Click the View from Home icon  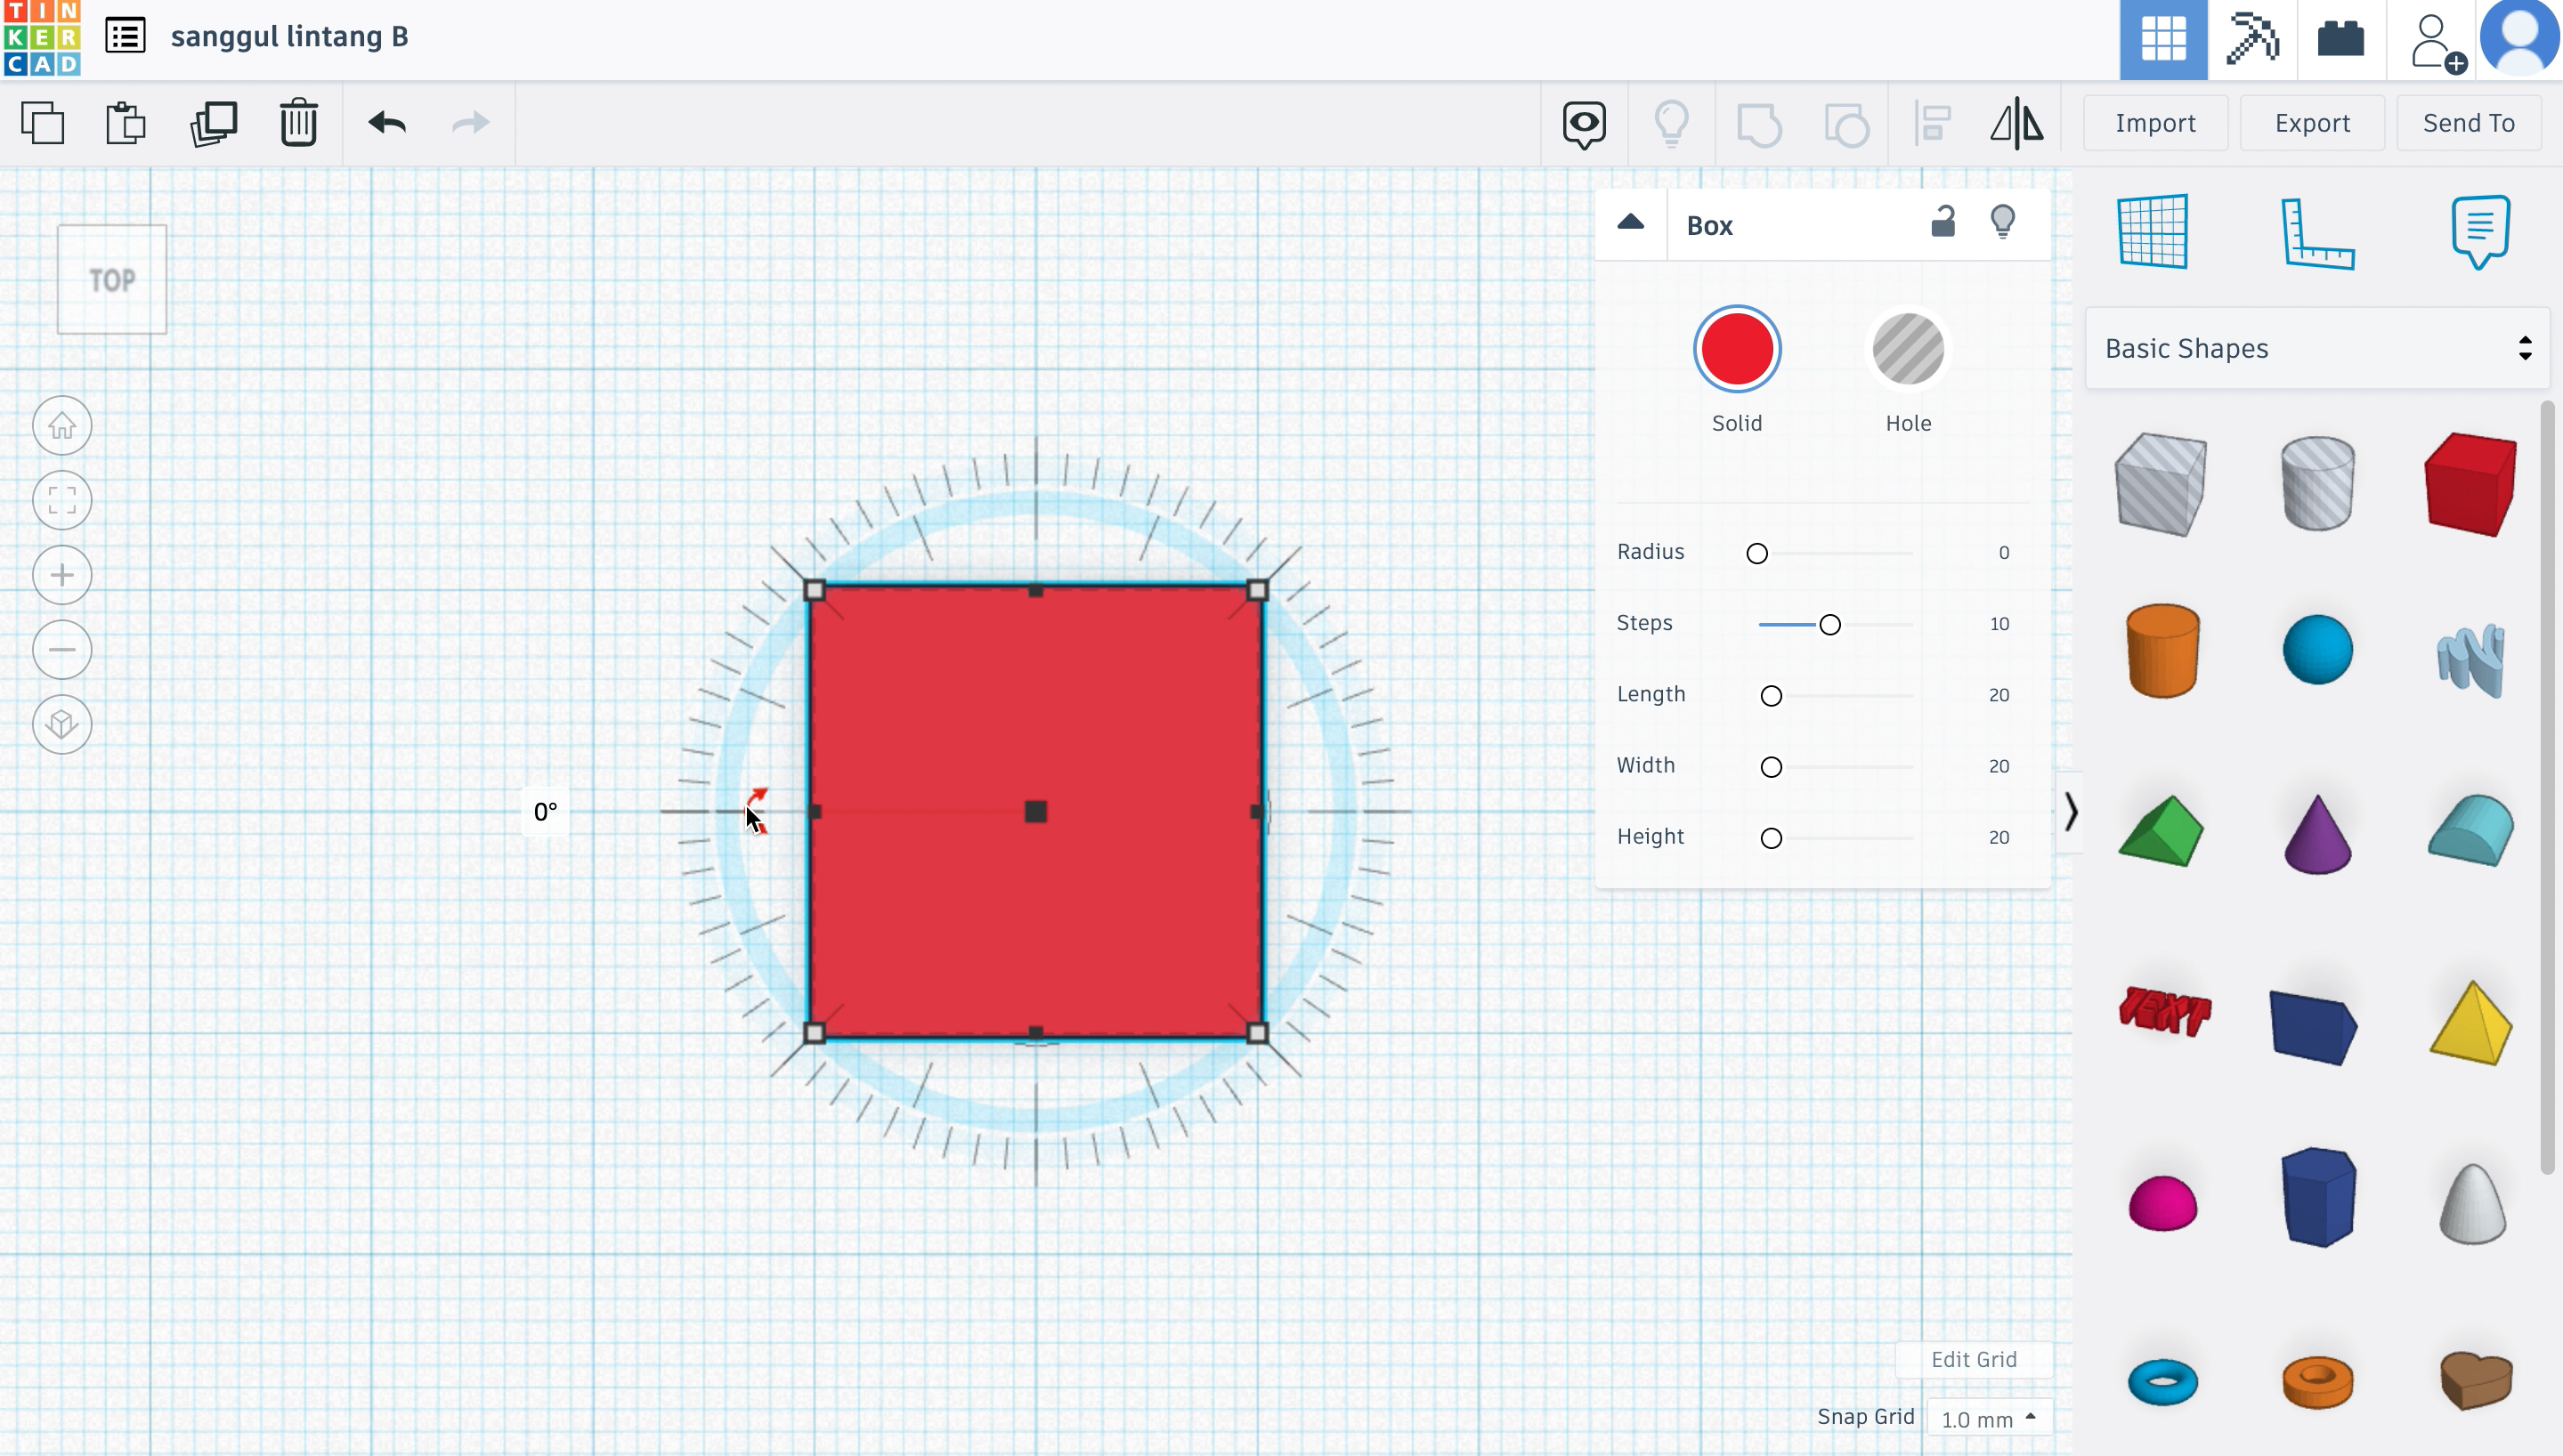61,425
